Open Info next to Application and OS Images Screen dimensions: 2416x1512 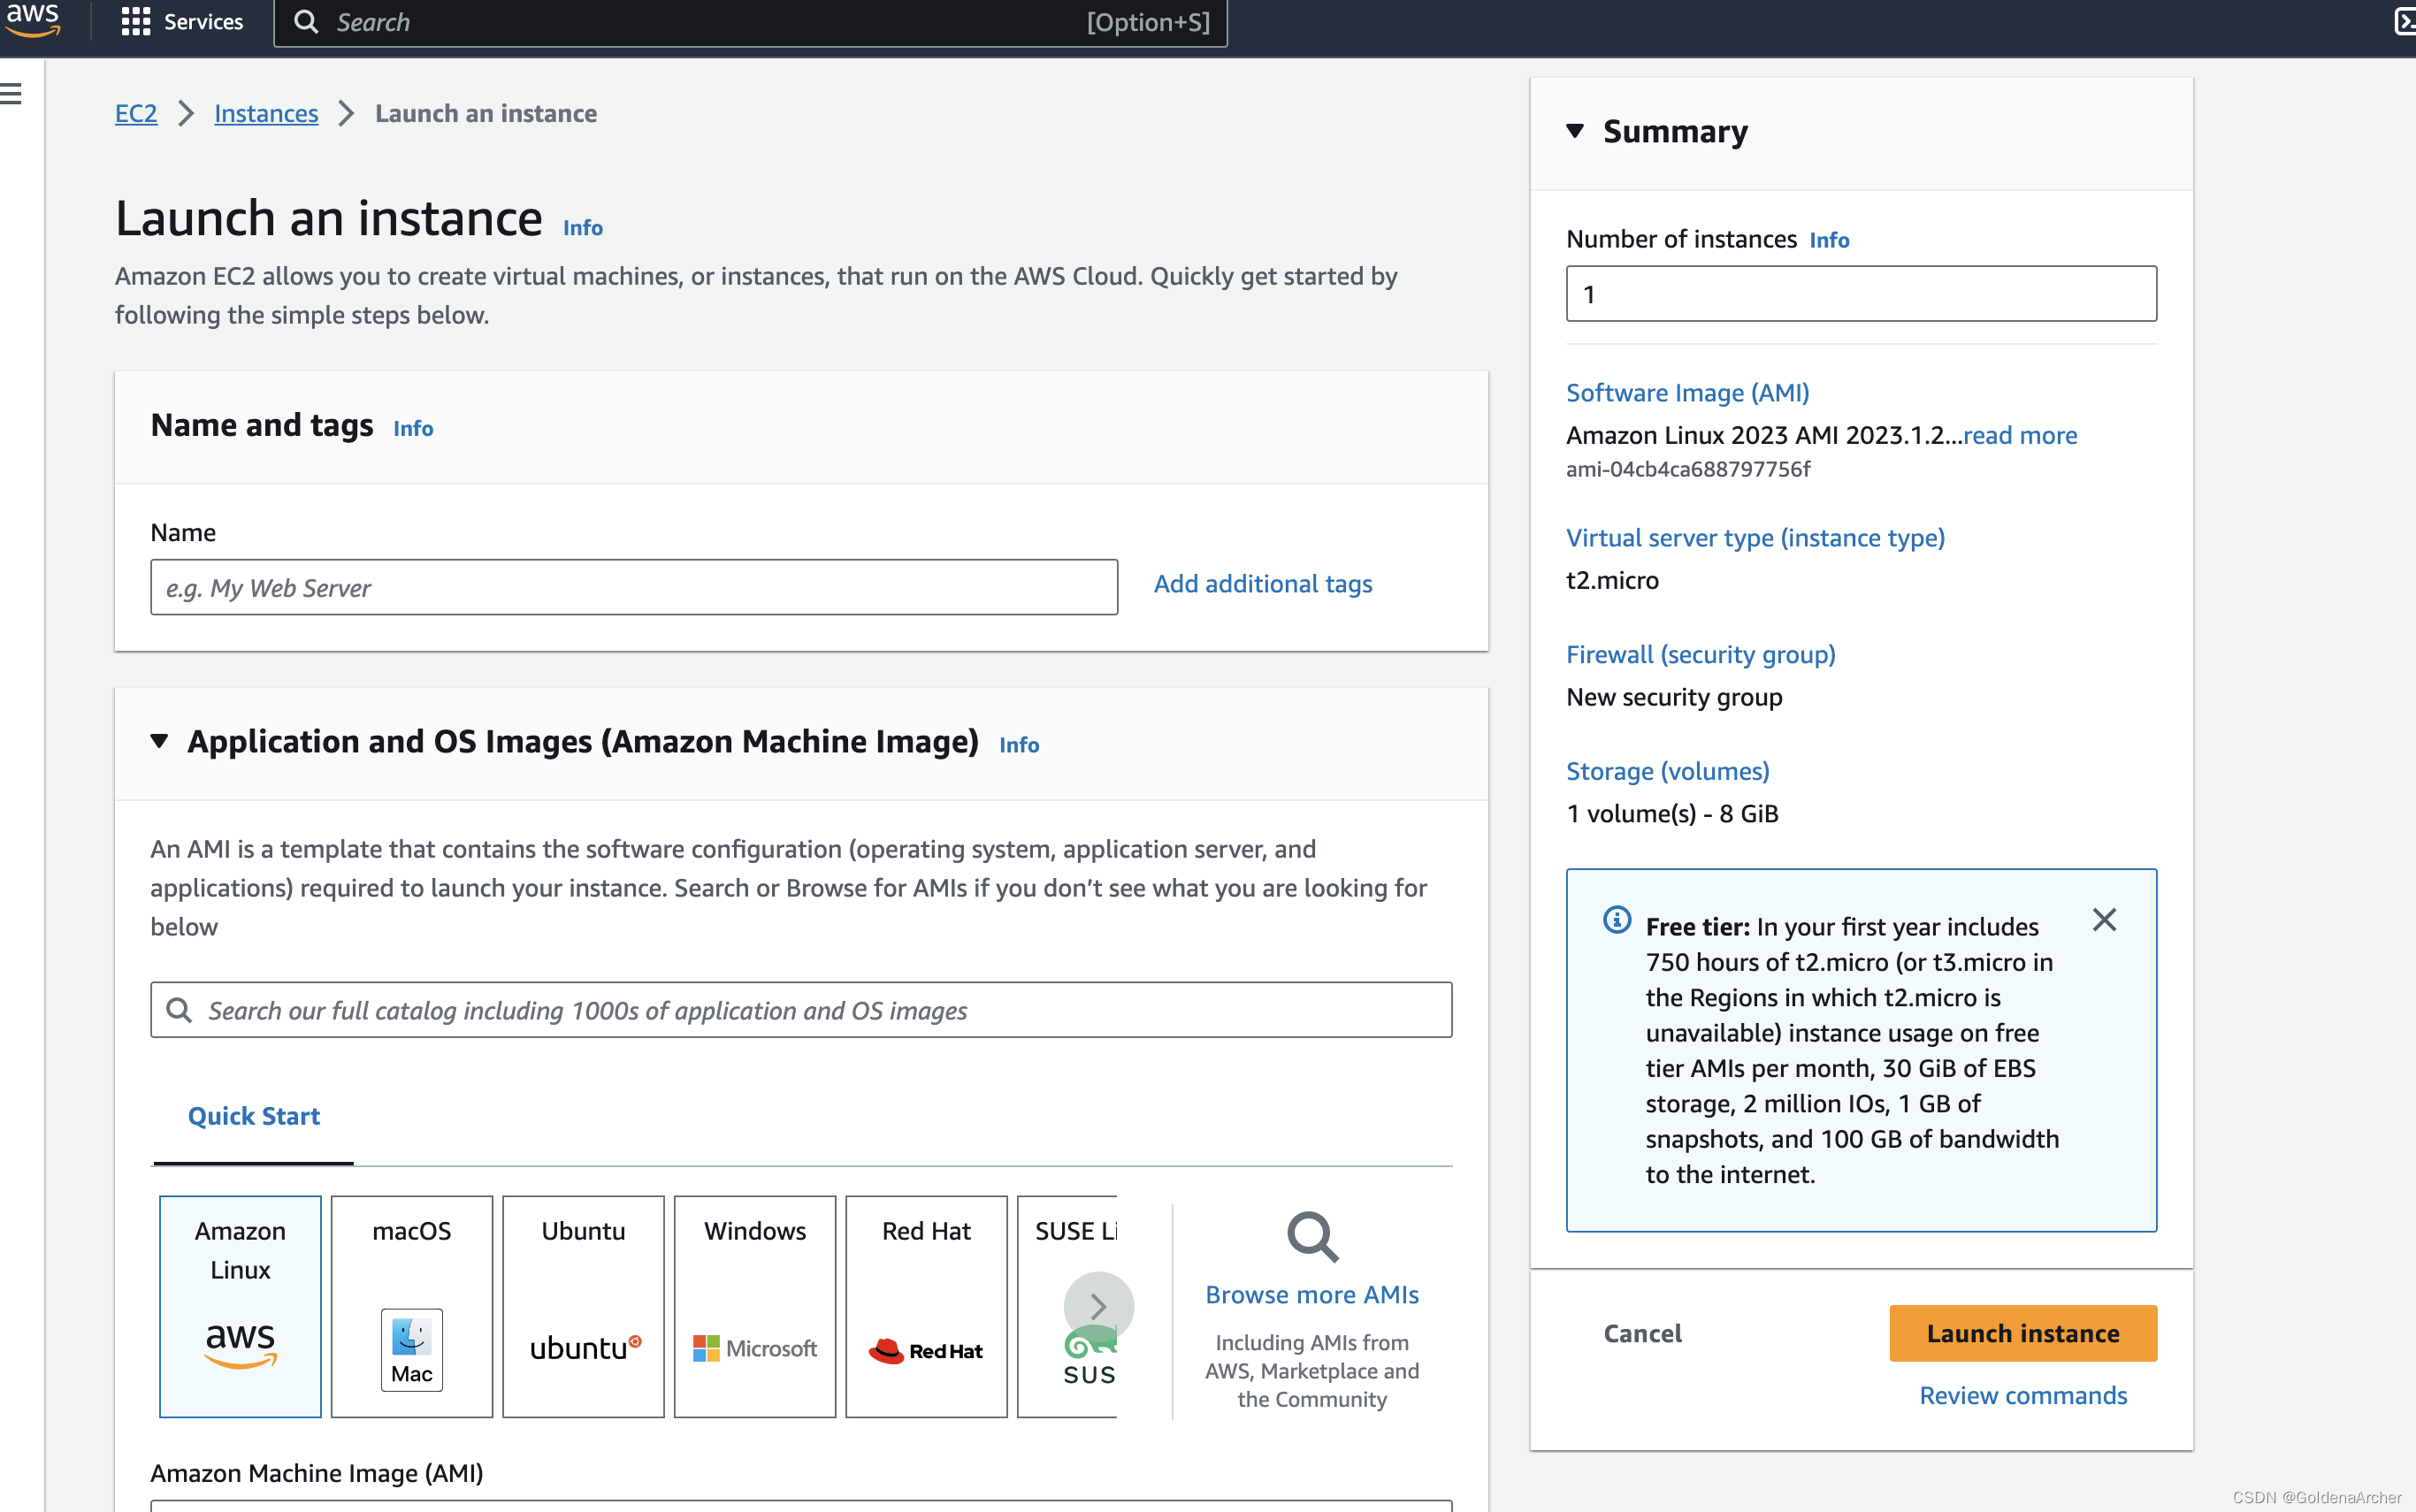(1019, 745)
